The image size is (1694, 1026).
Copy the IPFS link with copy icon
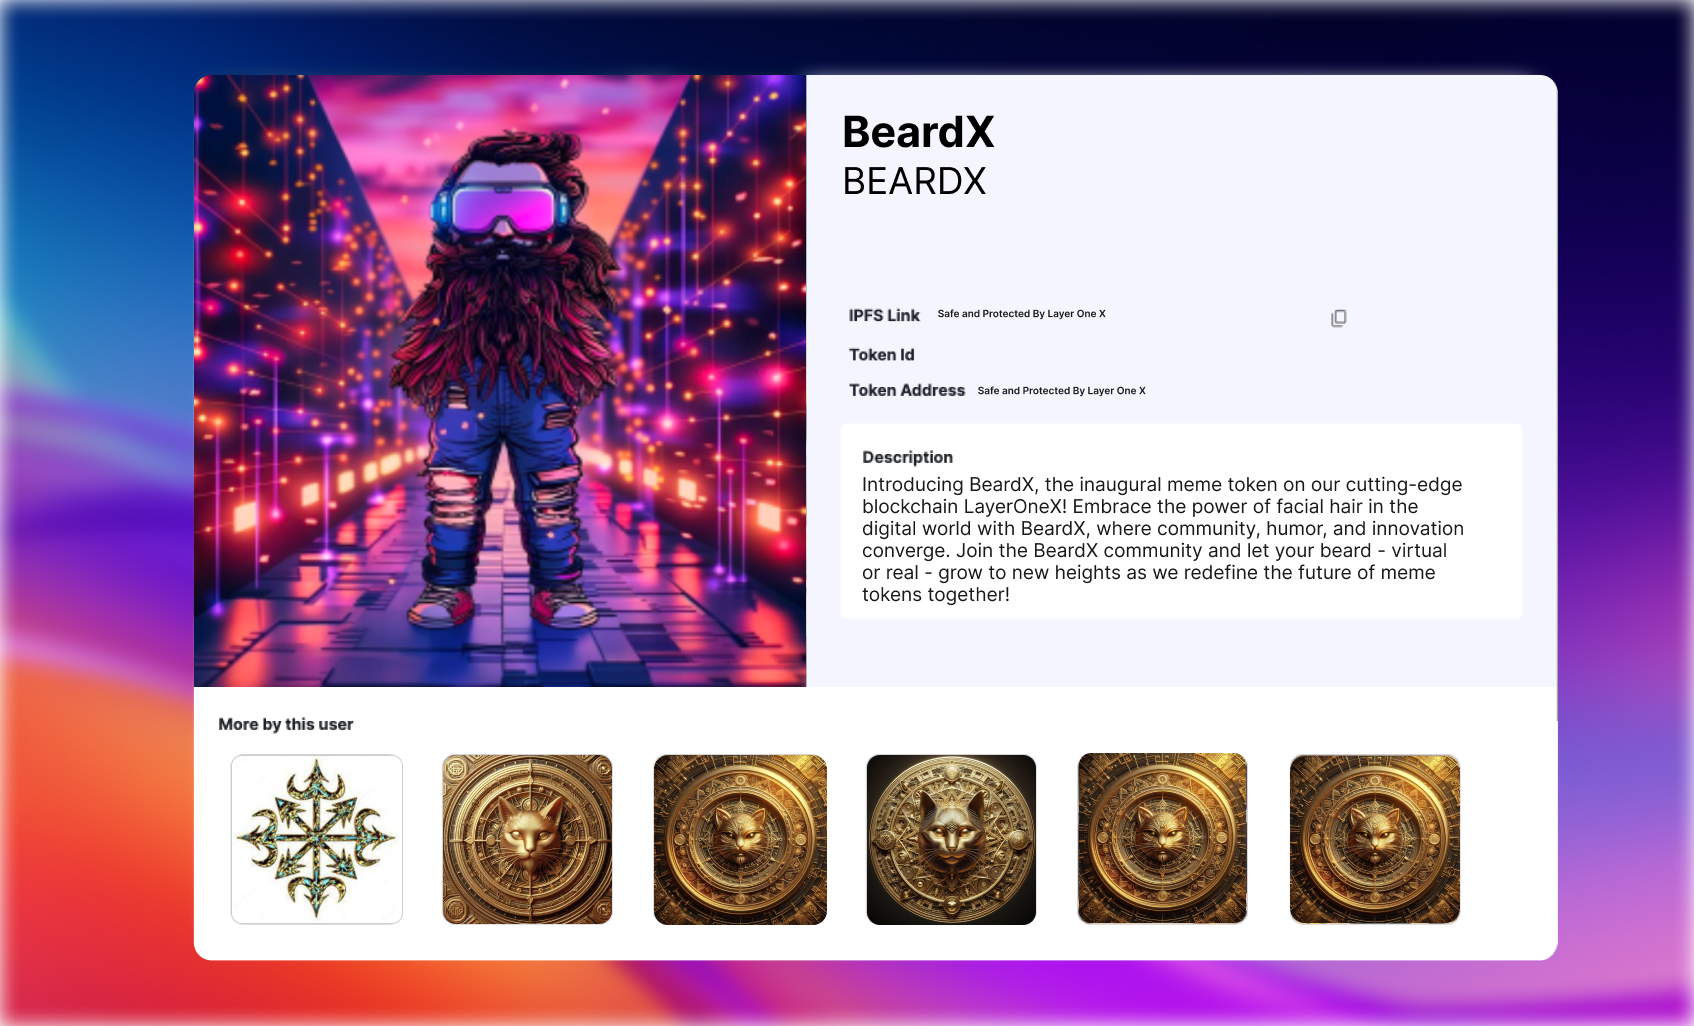1338,318
